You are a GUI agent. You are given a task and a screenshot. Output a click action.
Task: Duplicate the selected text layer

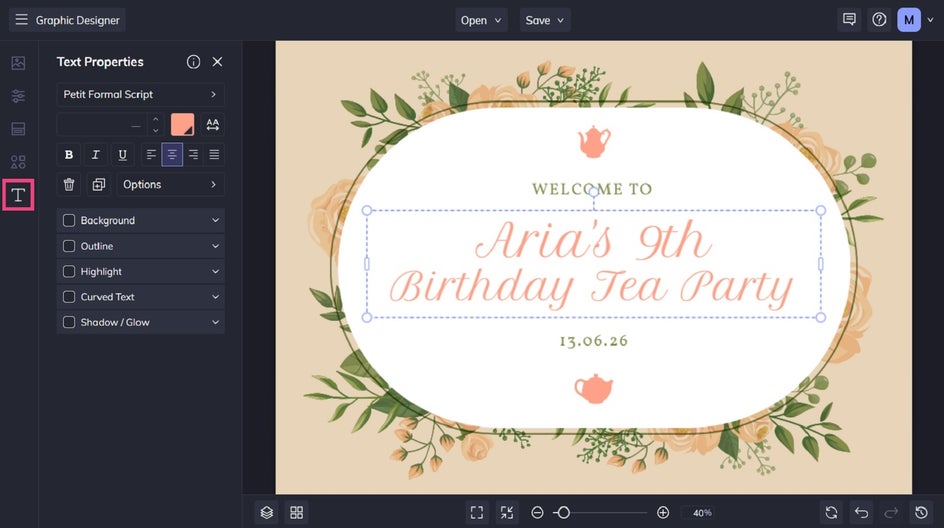(99, 184)
